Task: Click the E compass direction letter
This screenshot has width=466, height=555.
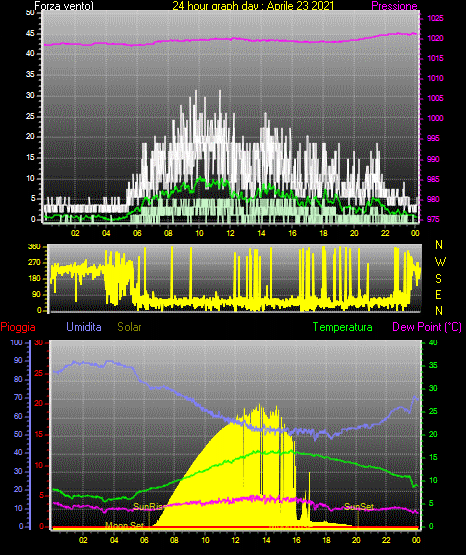Action: point(438,294)
